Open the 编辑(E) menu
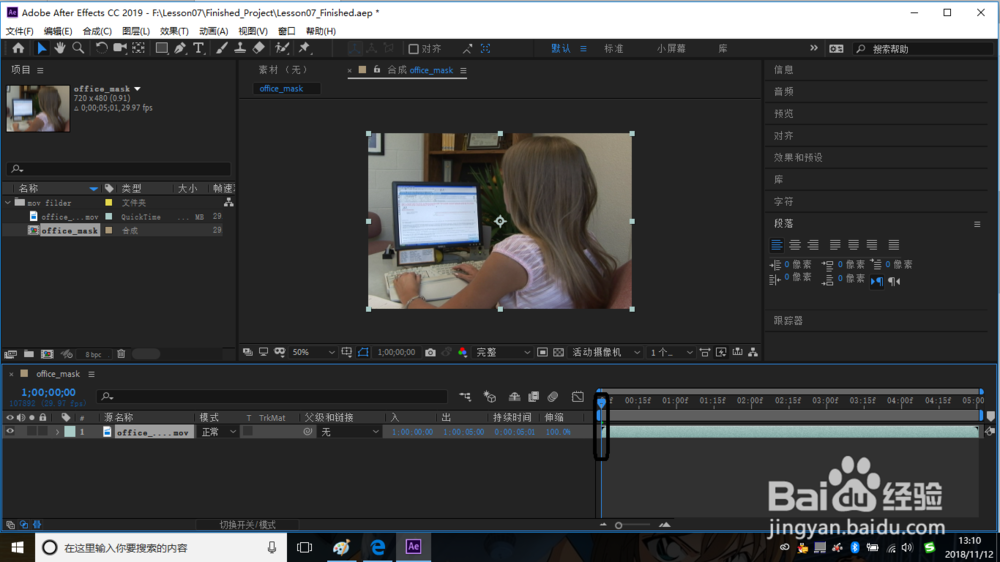This screenshot has width=1000, height=562. point(58,31)
